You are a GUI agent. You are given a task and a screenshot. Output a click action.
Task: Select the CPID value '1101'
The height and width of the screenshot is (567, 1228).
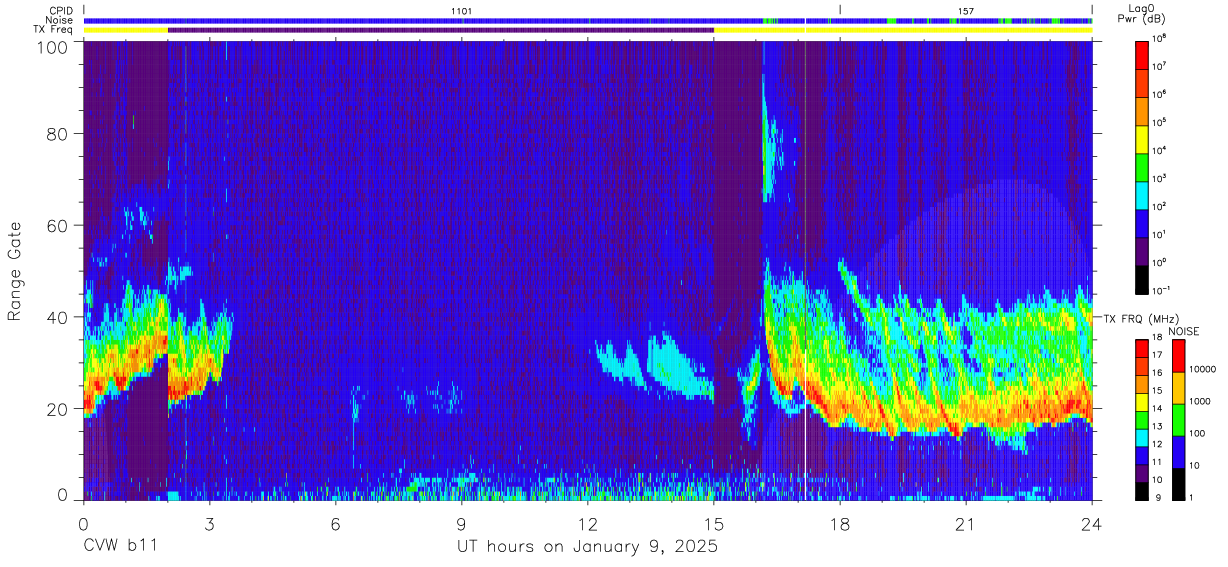click(x=461, y=10)
